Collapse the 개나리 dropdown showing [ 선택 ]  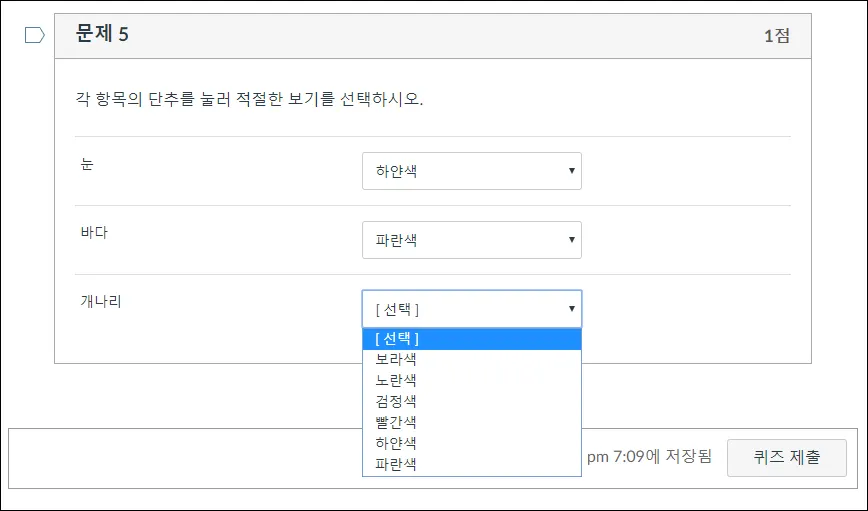pyautogui.click(x=471, y=309)
